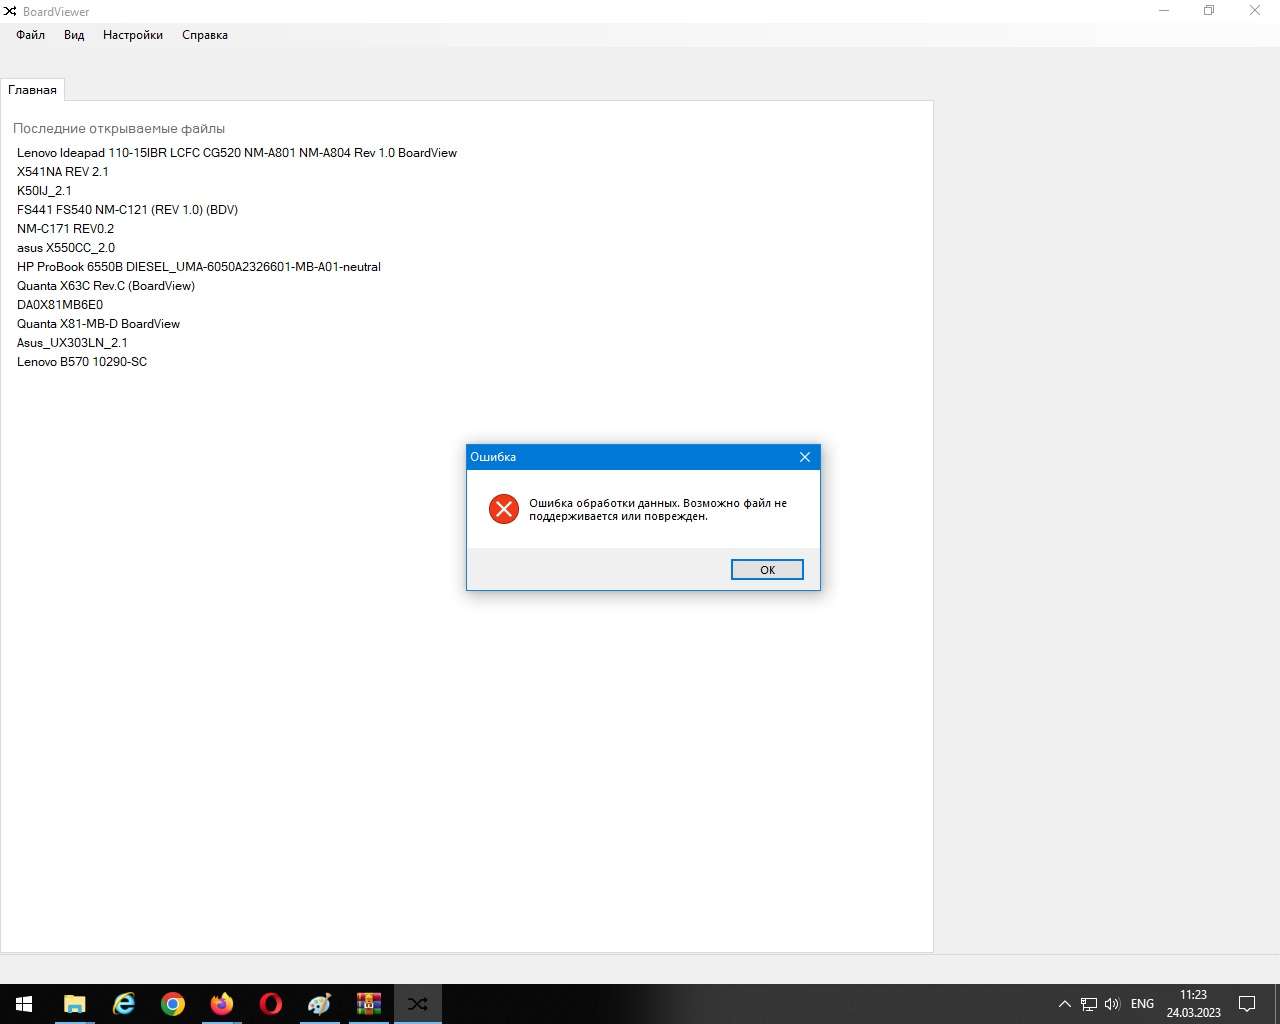Close the BoardViewer window

pyautogui.click(x=1255, y=11)
